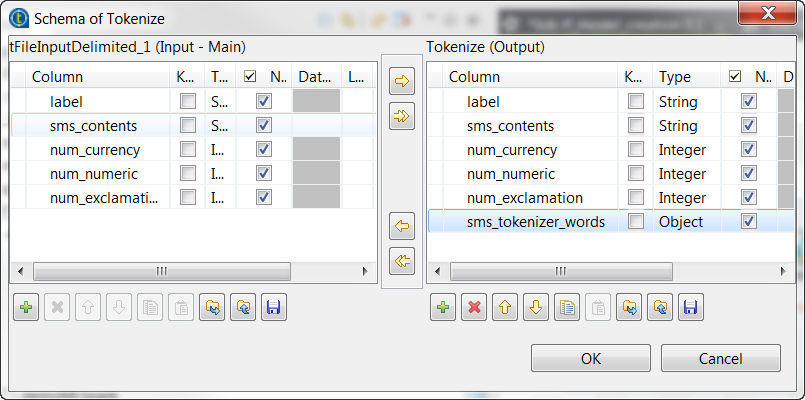Copy selected column to output schema arrow
This screenshot has height=400, width=805.
click(401, 81)
